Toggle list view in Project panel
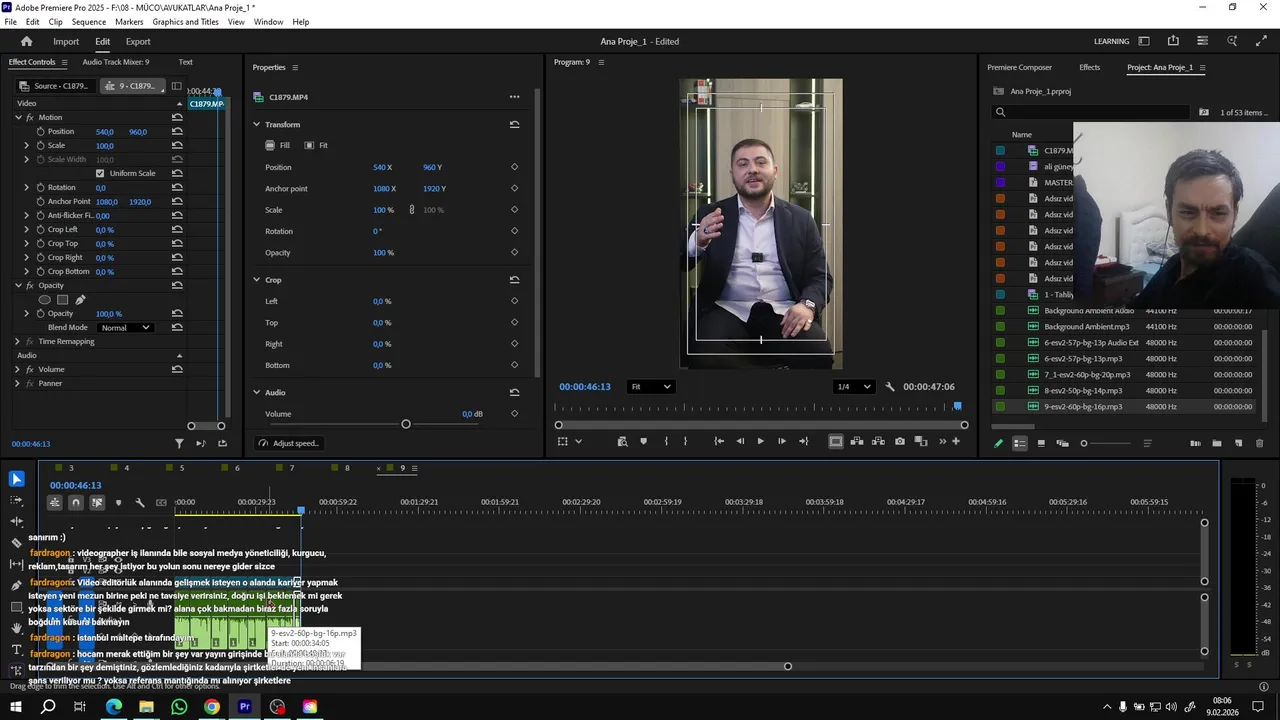Screen dimensions: 1280x720 click(x=1020, y=443)
